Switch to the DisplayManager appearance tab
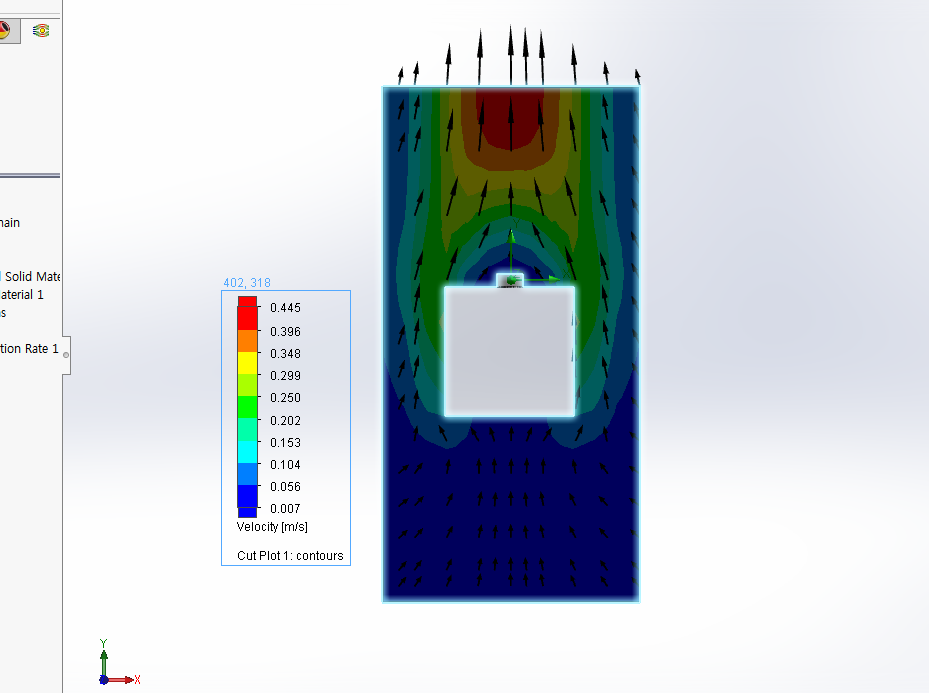The width and height of the screenshot is (929, 693). [x=7, y=31]
